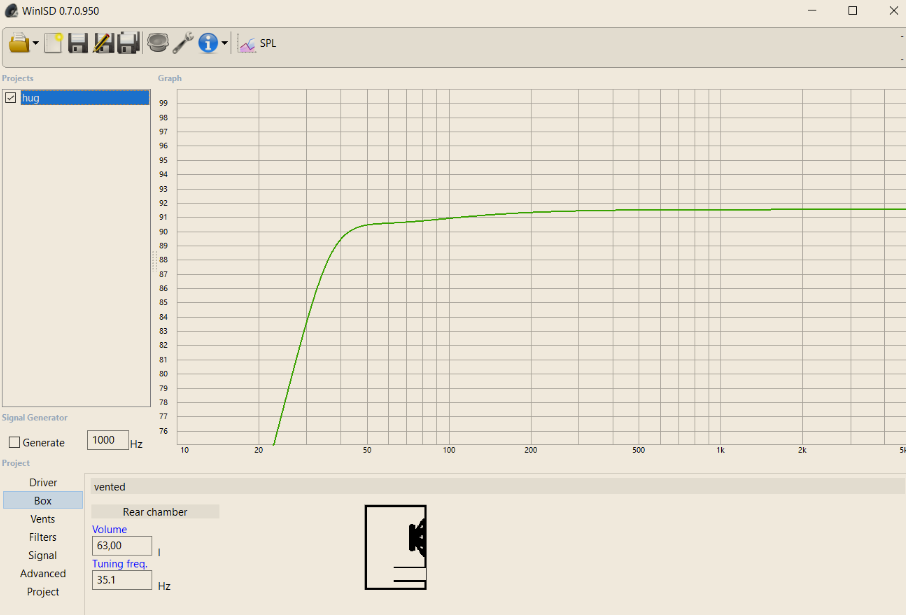Click the Rear chamber header
906x615 pixels.
(x=155, y=512)
